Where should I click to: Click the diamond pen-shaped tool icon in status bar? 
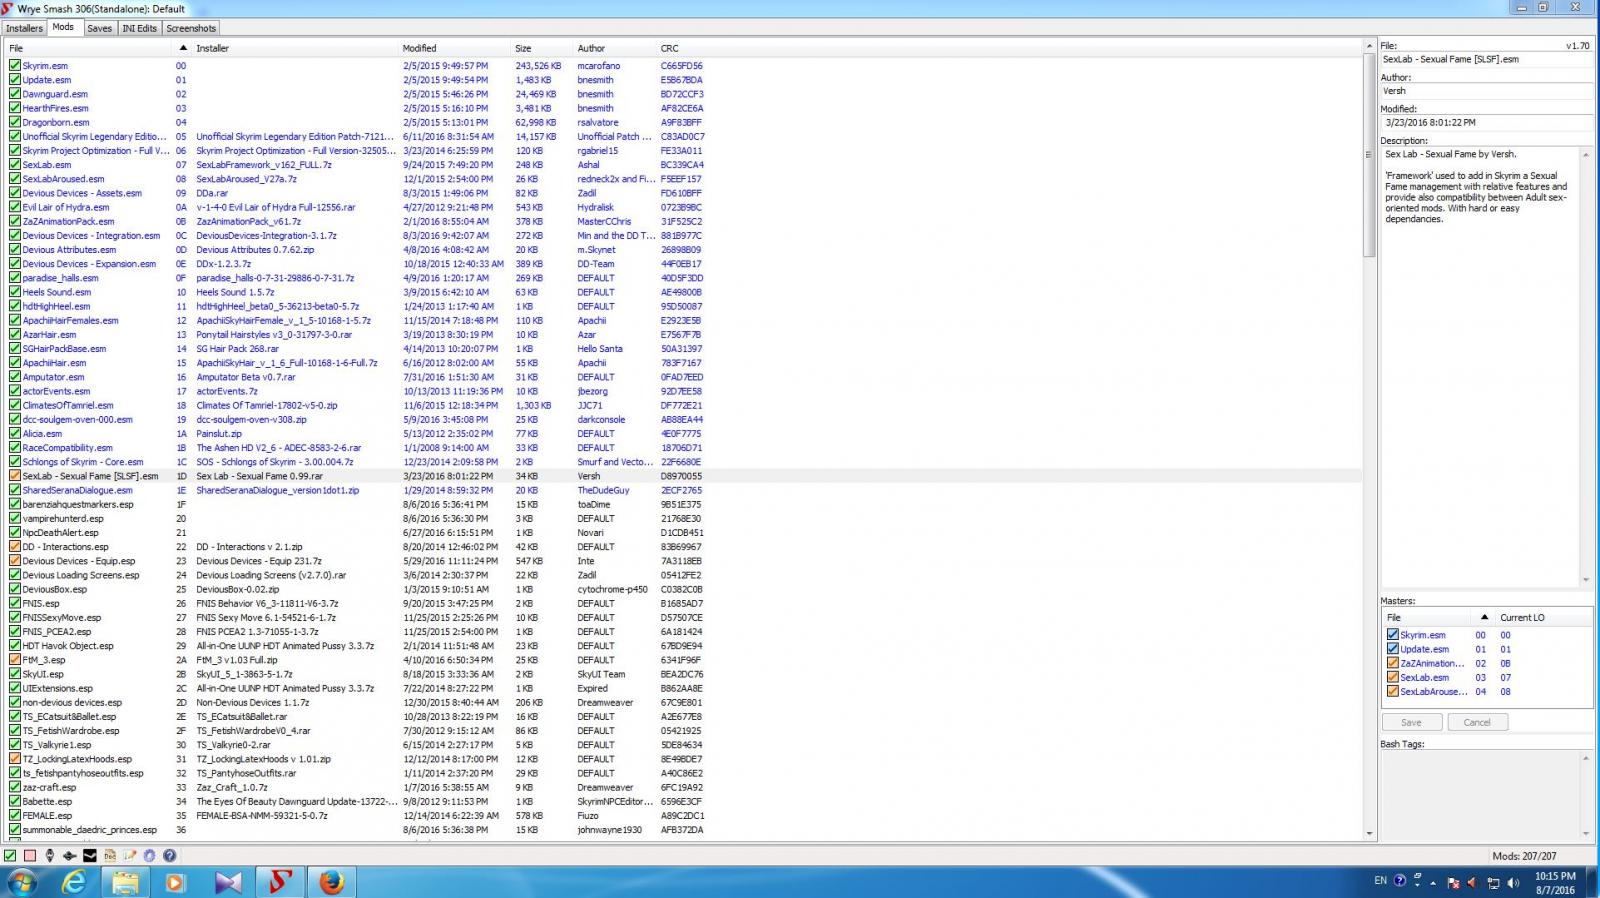50,856
